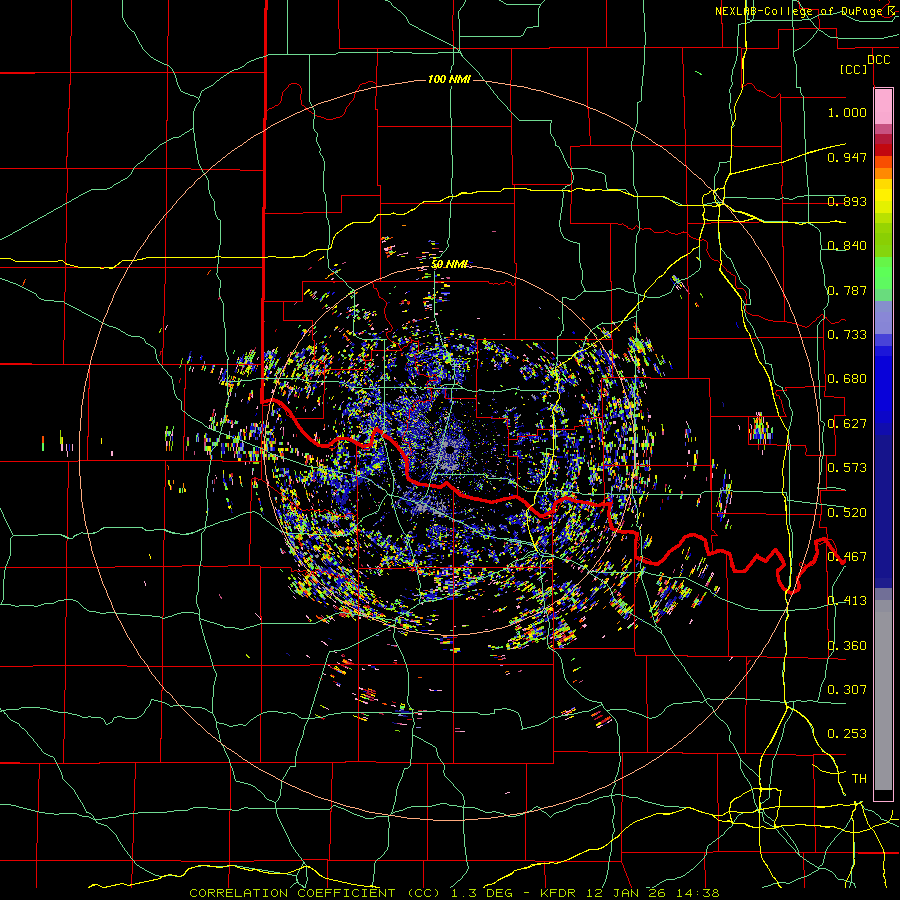Click the 0.253 legend value

tap(847, 734)
